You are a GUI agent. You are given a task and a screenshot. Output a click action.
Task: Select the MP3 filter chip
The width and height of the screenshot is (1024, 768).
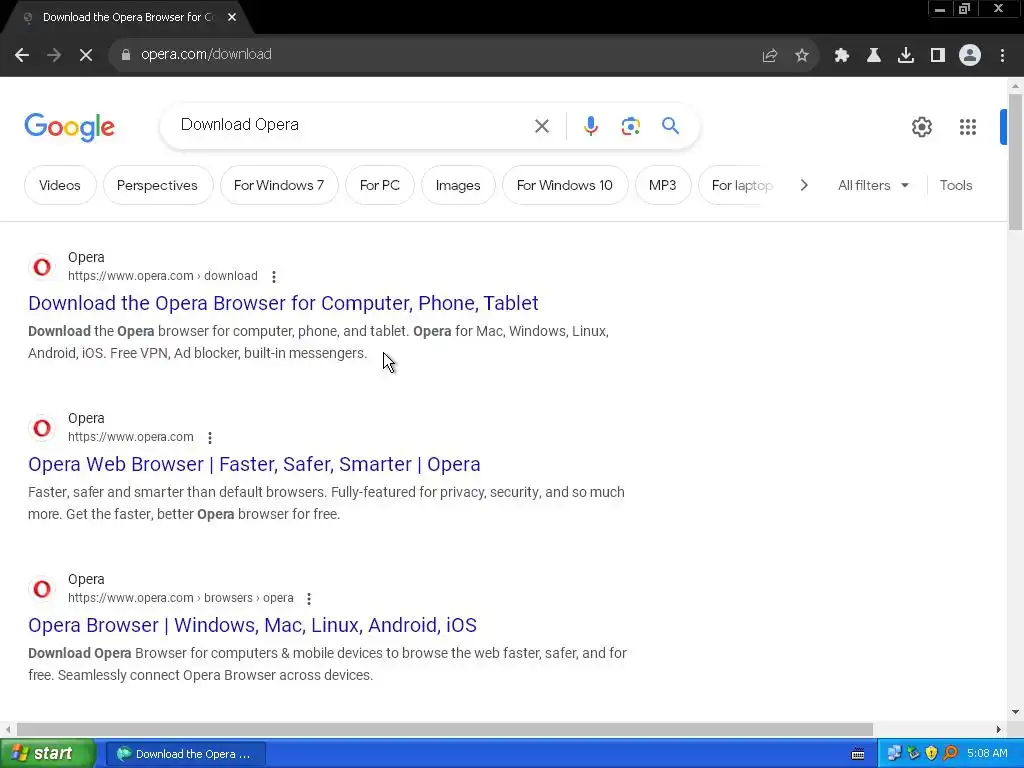pyautogui.click(x=662, y=185)
